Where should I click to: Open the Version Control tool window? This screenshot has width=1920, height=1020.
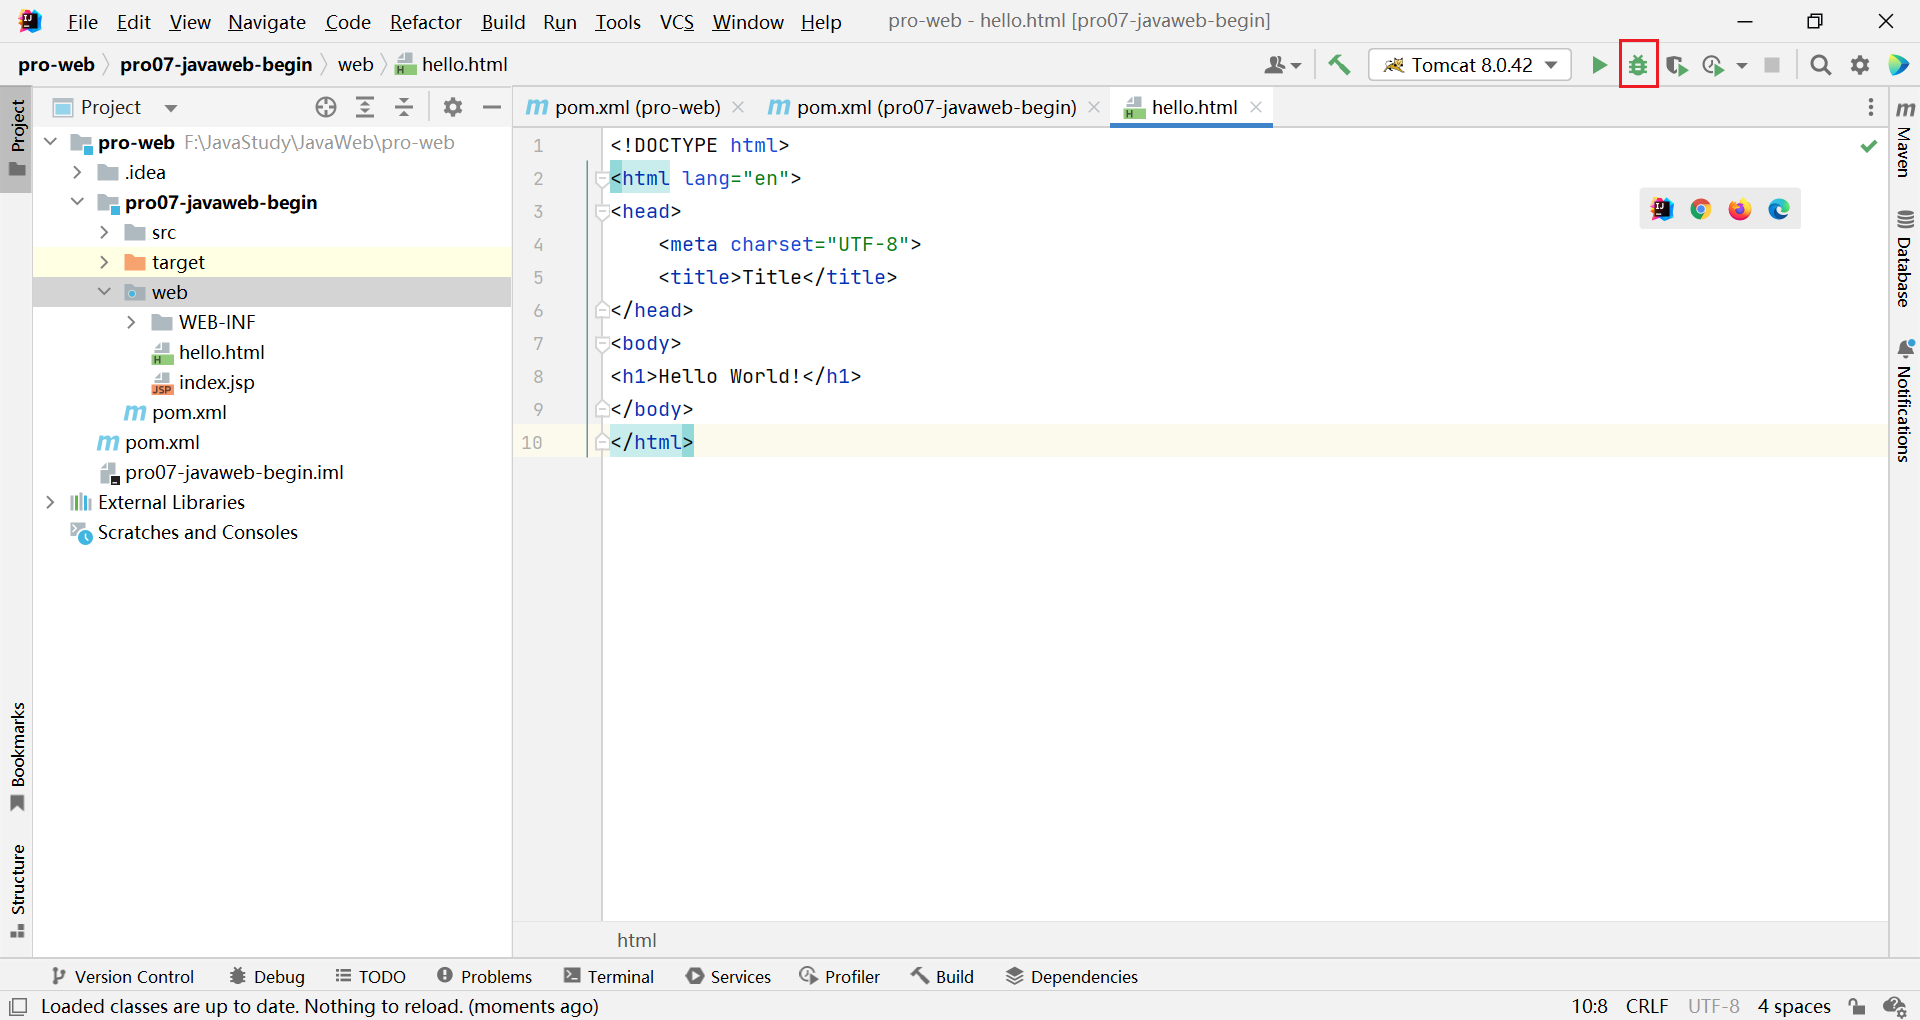pyautogui.click(x=122, y=976)
